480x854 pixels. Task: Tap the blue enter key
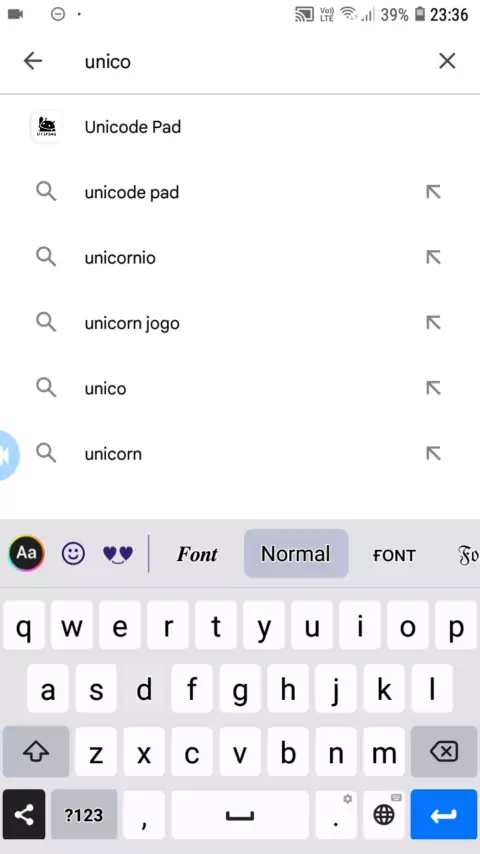[x=443, y=815]
